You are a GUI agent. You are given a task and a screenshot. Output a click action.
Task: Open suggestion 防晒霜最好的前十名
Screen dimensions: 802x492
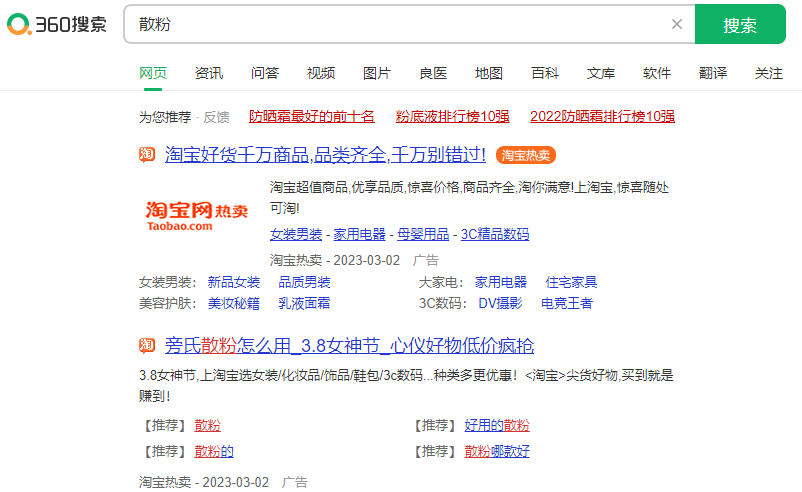click(x=311, y=117)
